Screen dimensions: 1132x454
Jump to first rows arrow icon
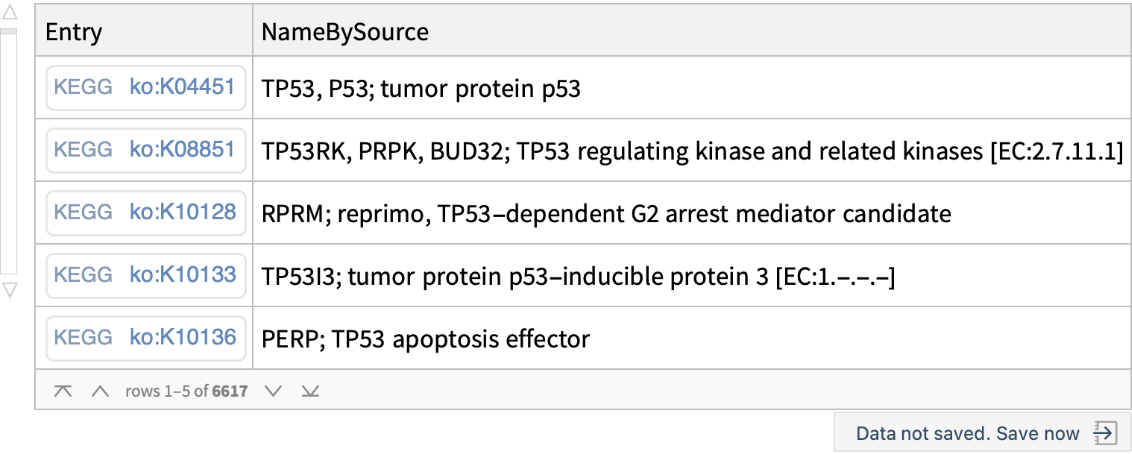click(x=62, y=391)
